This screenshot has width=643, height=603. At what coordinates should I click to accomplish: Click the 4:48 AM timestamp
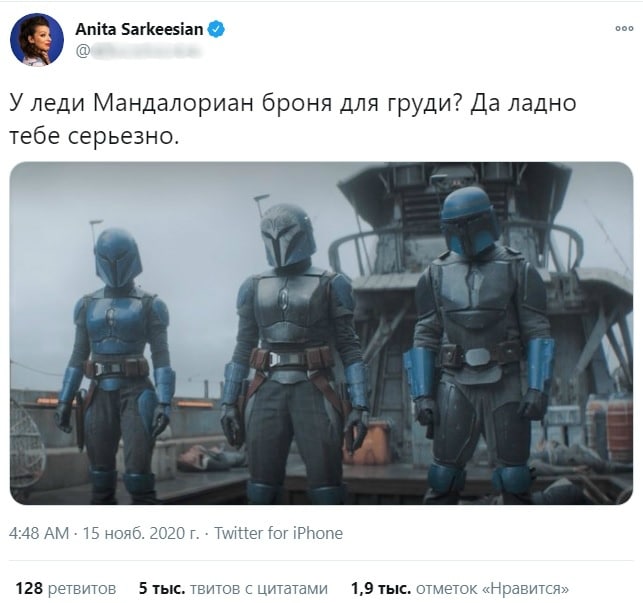pyautogui.click(x=39, y=533)
